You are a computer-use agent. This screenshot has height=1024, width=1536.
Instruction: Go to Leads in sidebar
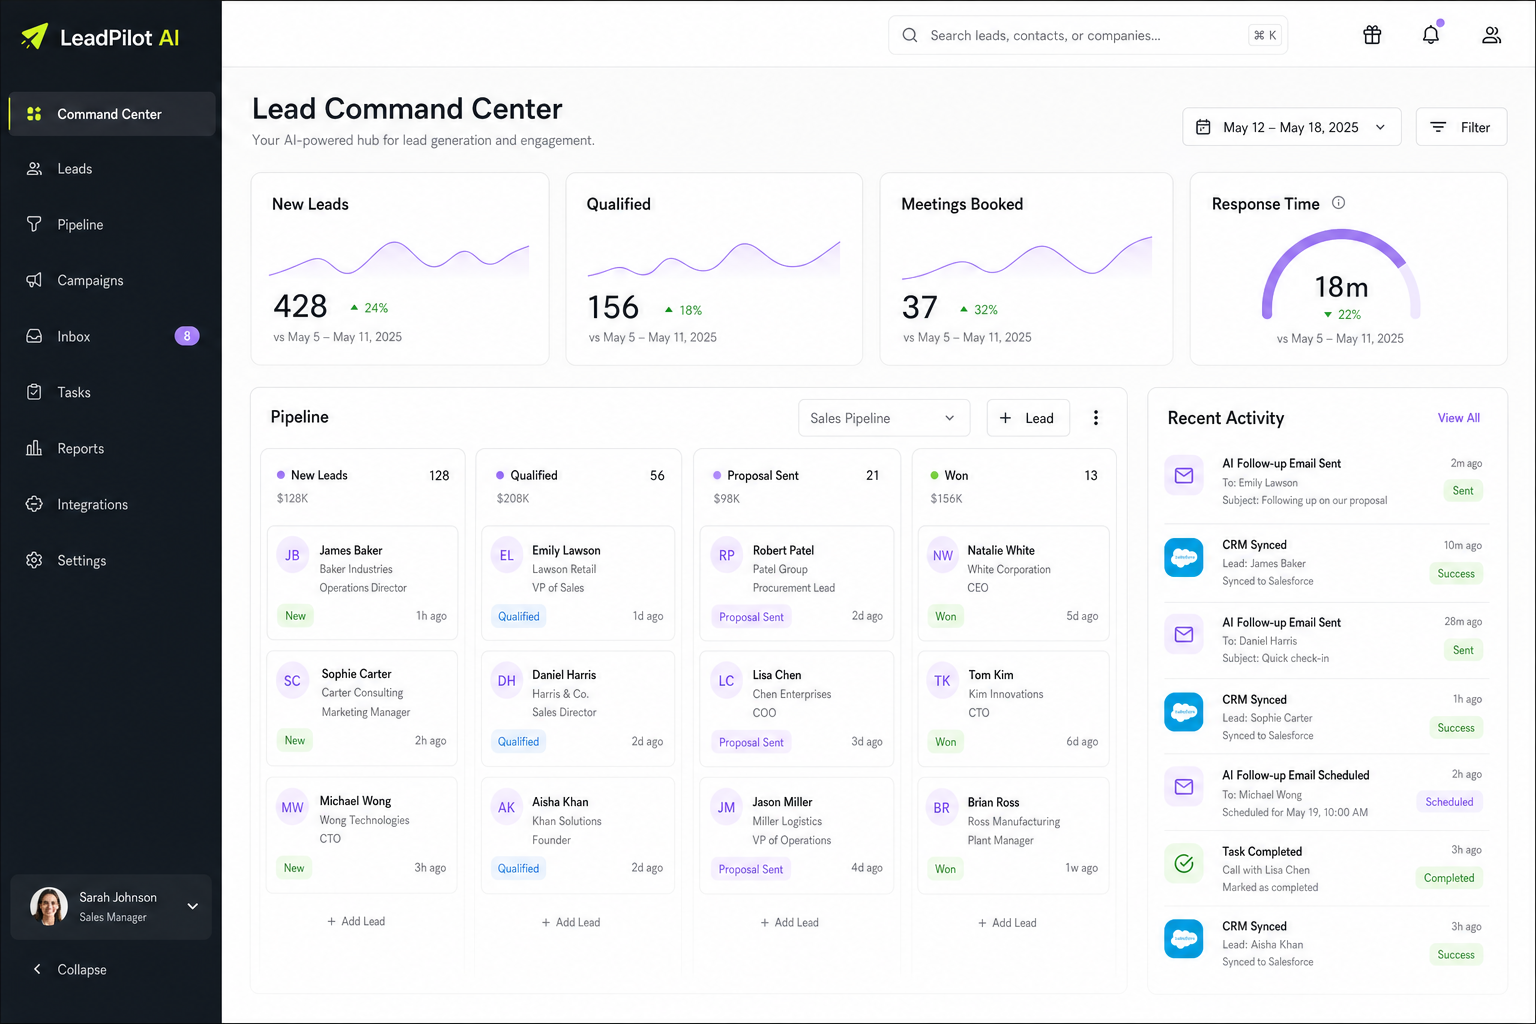pyautogui.click(x=112, y=169)
